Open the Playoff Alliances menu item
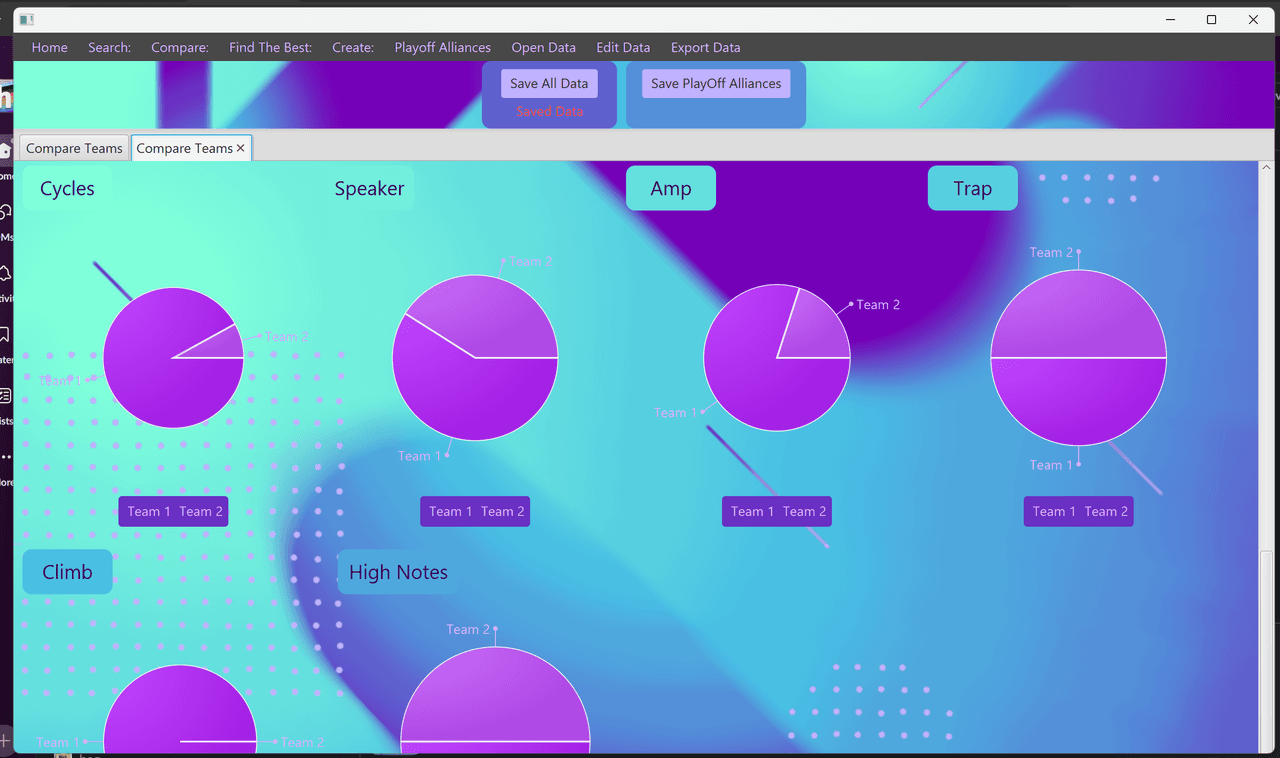The width and height of the screenshot is (1280, 758). click(442, 47)
